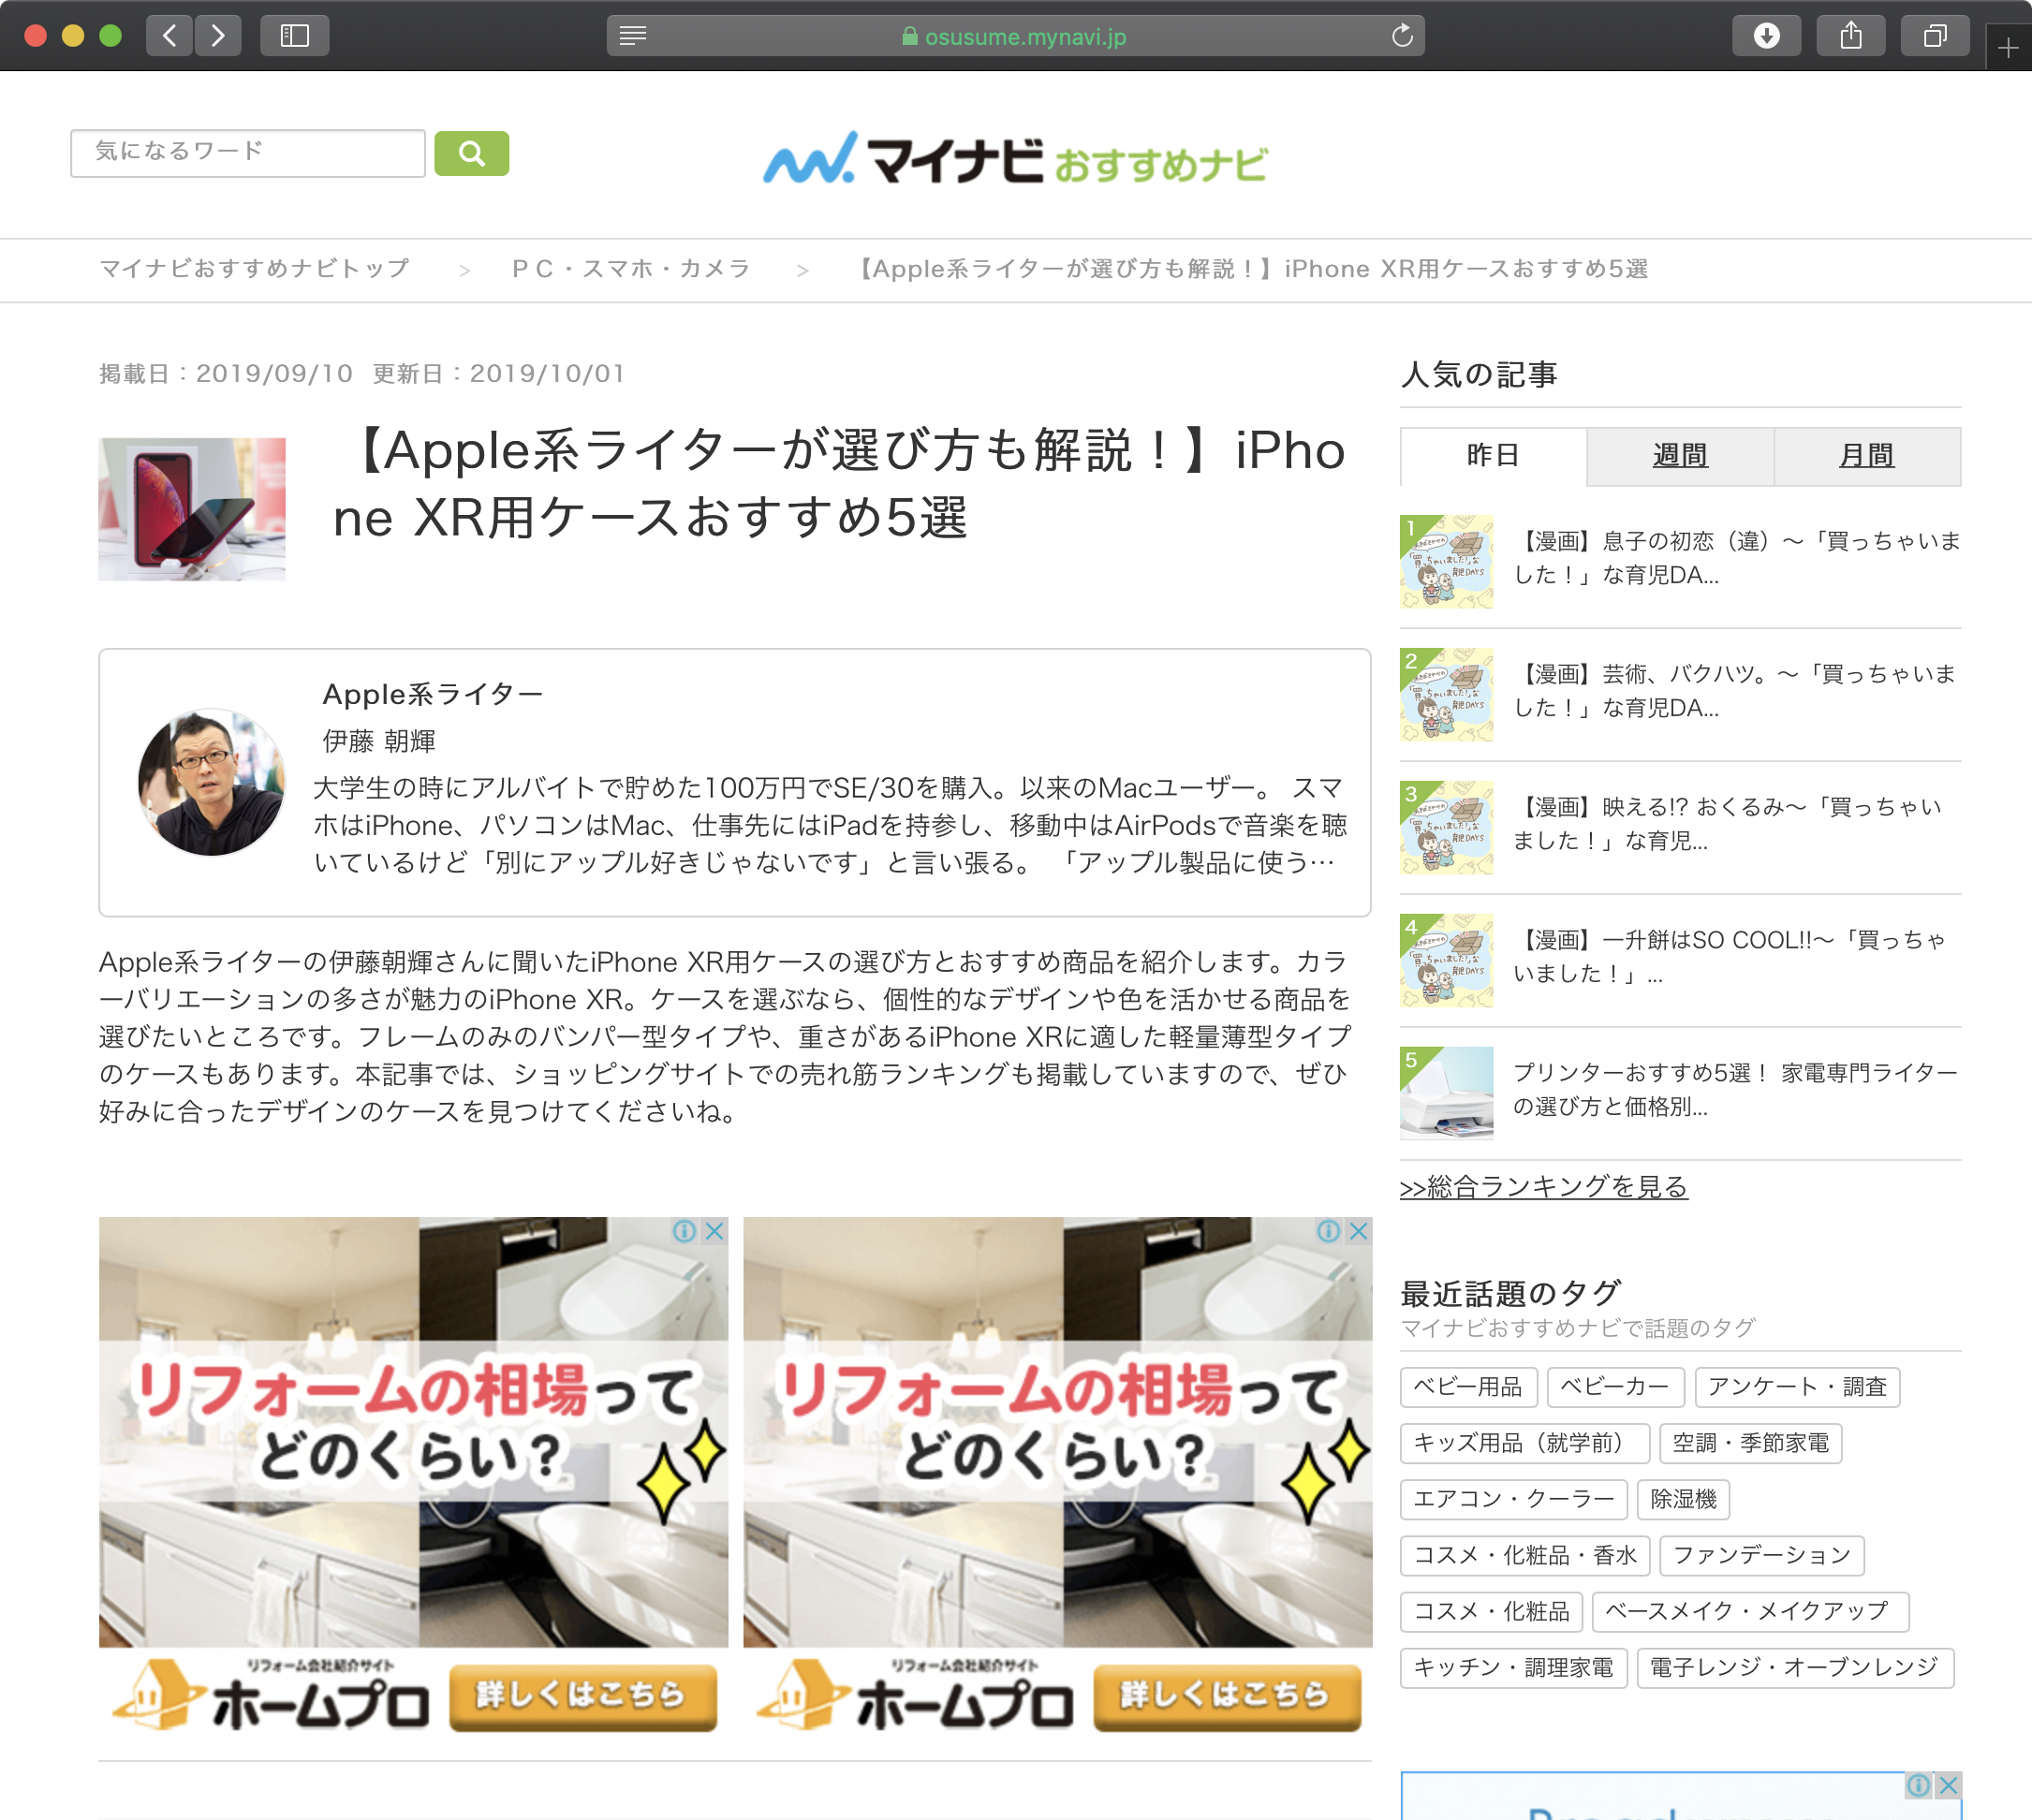Select the アンケート・調査 tag
The width and height of the screenshot is (2032, 1820).
pyautogui.click(x=1798, y=1387)
